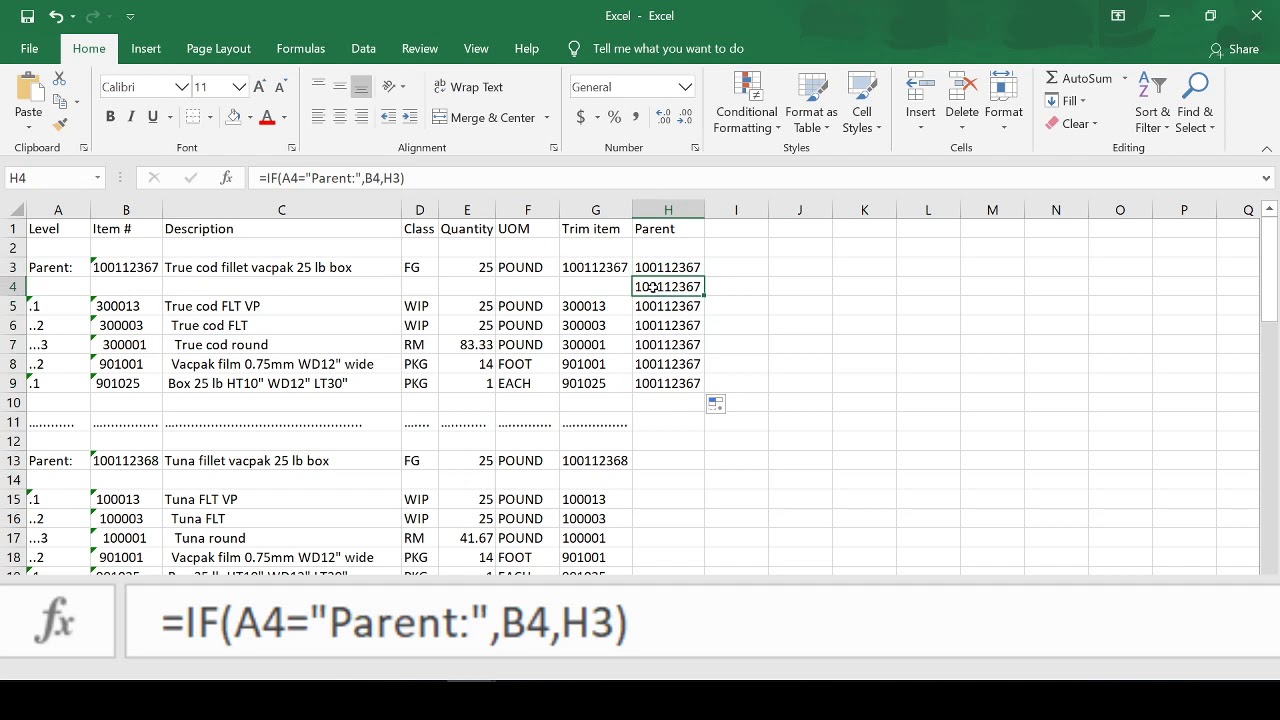The height and width of the screenshot is (720, 1280).
Task: Switch to the Page Layout tab
Action: [218, 49]
